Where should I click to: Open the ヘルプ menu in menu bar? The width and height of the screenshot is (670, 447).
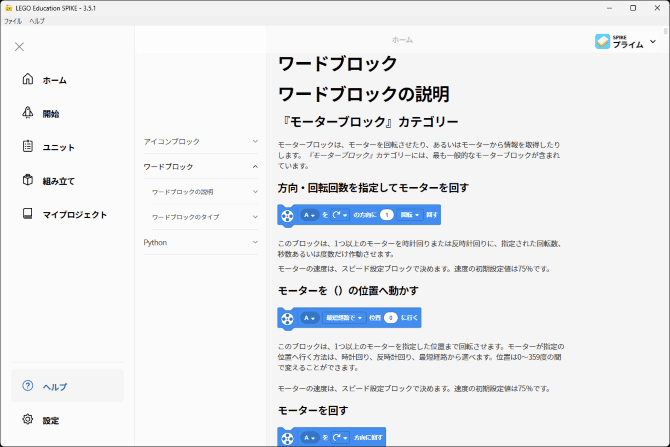pyautogui.click(x=37, y=21)
